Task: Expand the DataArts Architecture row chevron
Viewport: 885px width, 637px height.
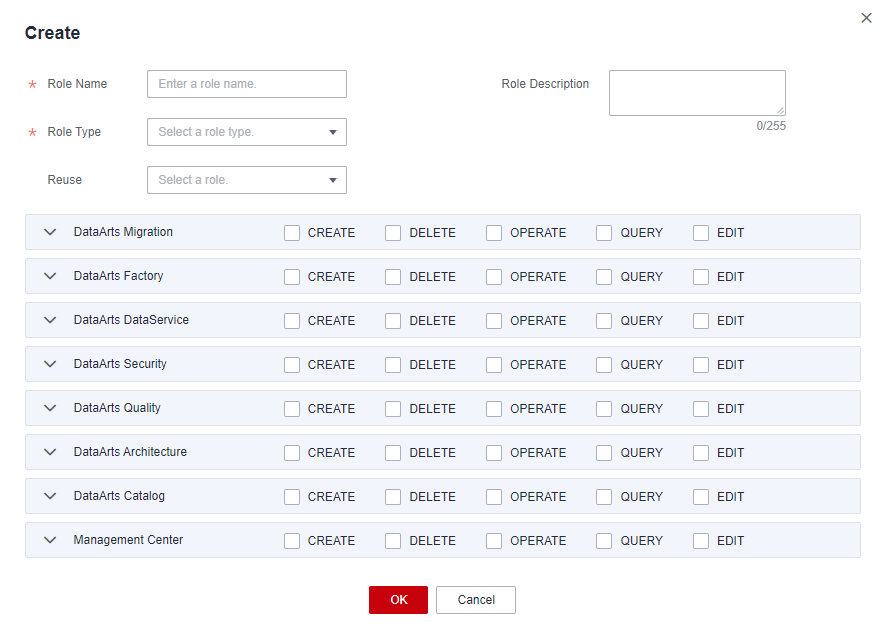Action: (x=51, y=452)
